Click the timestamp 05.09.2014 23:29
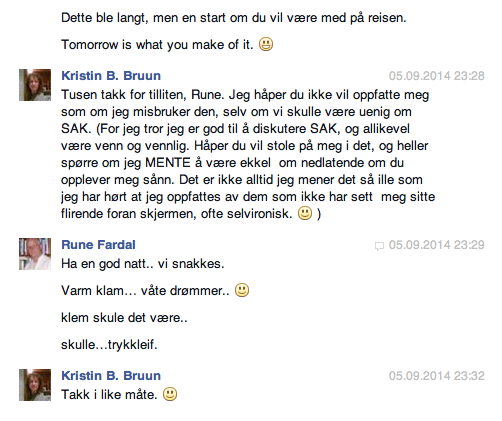The height and width of the screenshot is (421, 502). click(436, 245)
